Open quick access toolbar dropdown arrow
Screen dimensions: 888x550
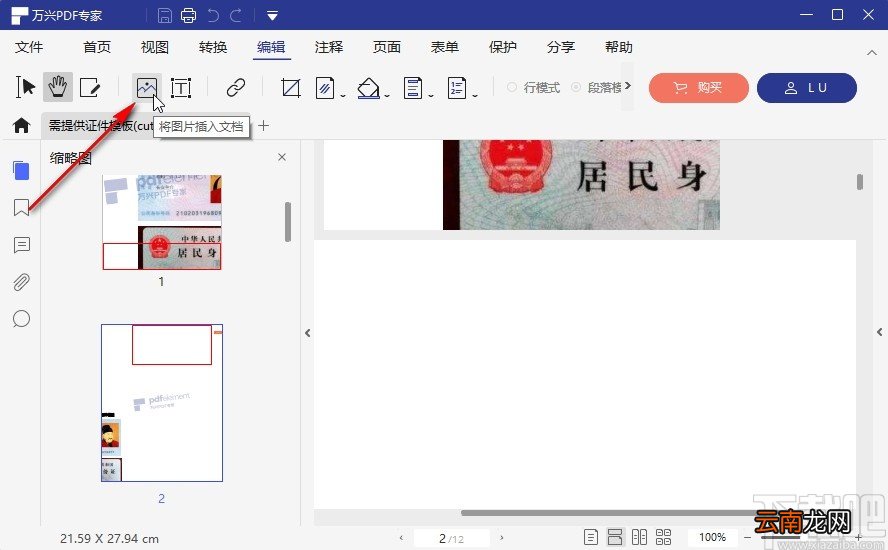click(272, 16)
